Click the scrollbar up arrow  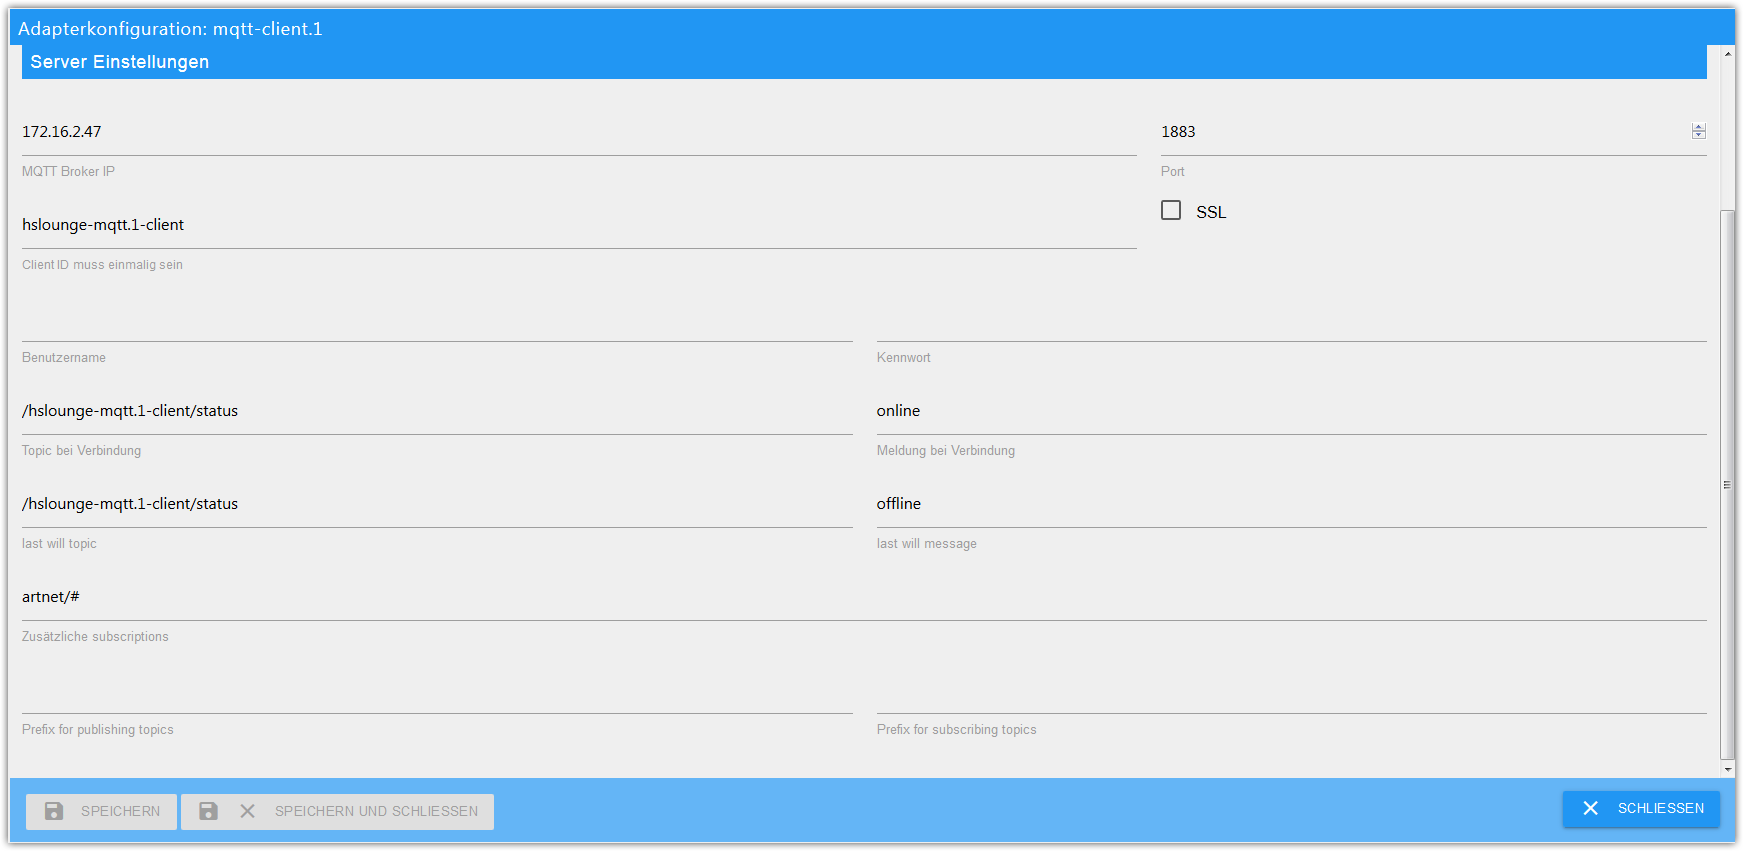[x=1727, y=53]
